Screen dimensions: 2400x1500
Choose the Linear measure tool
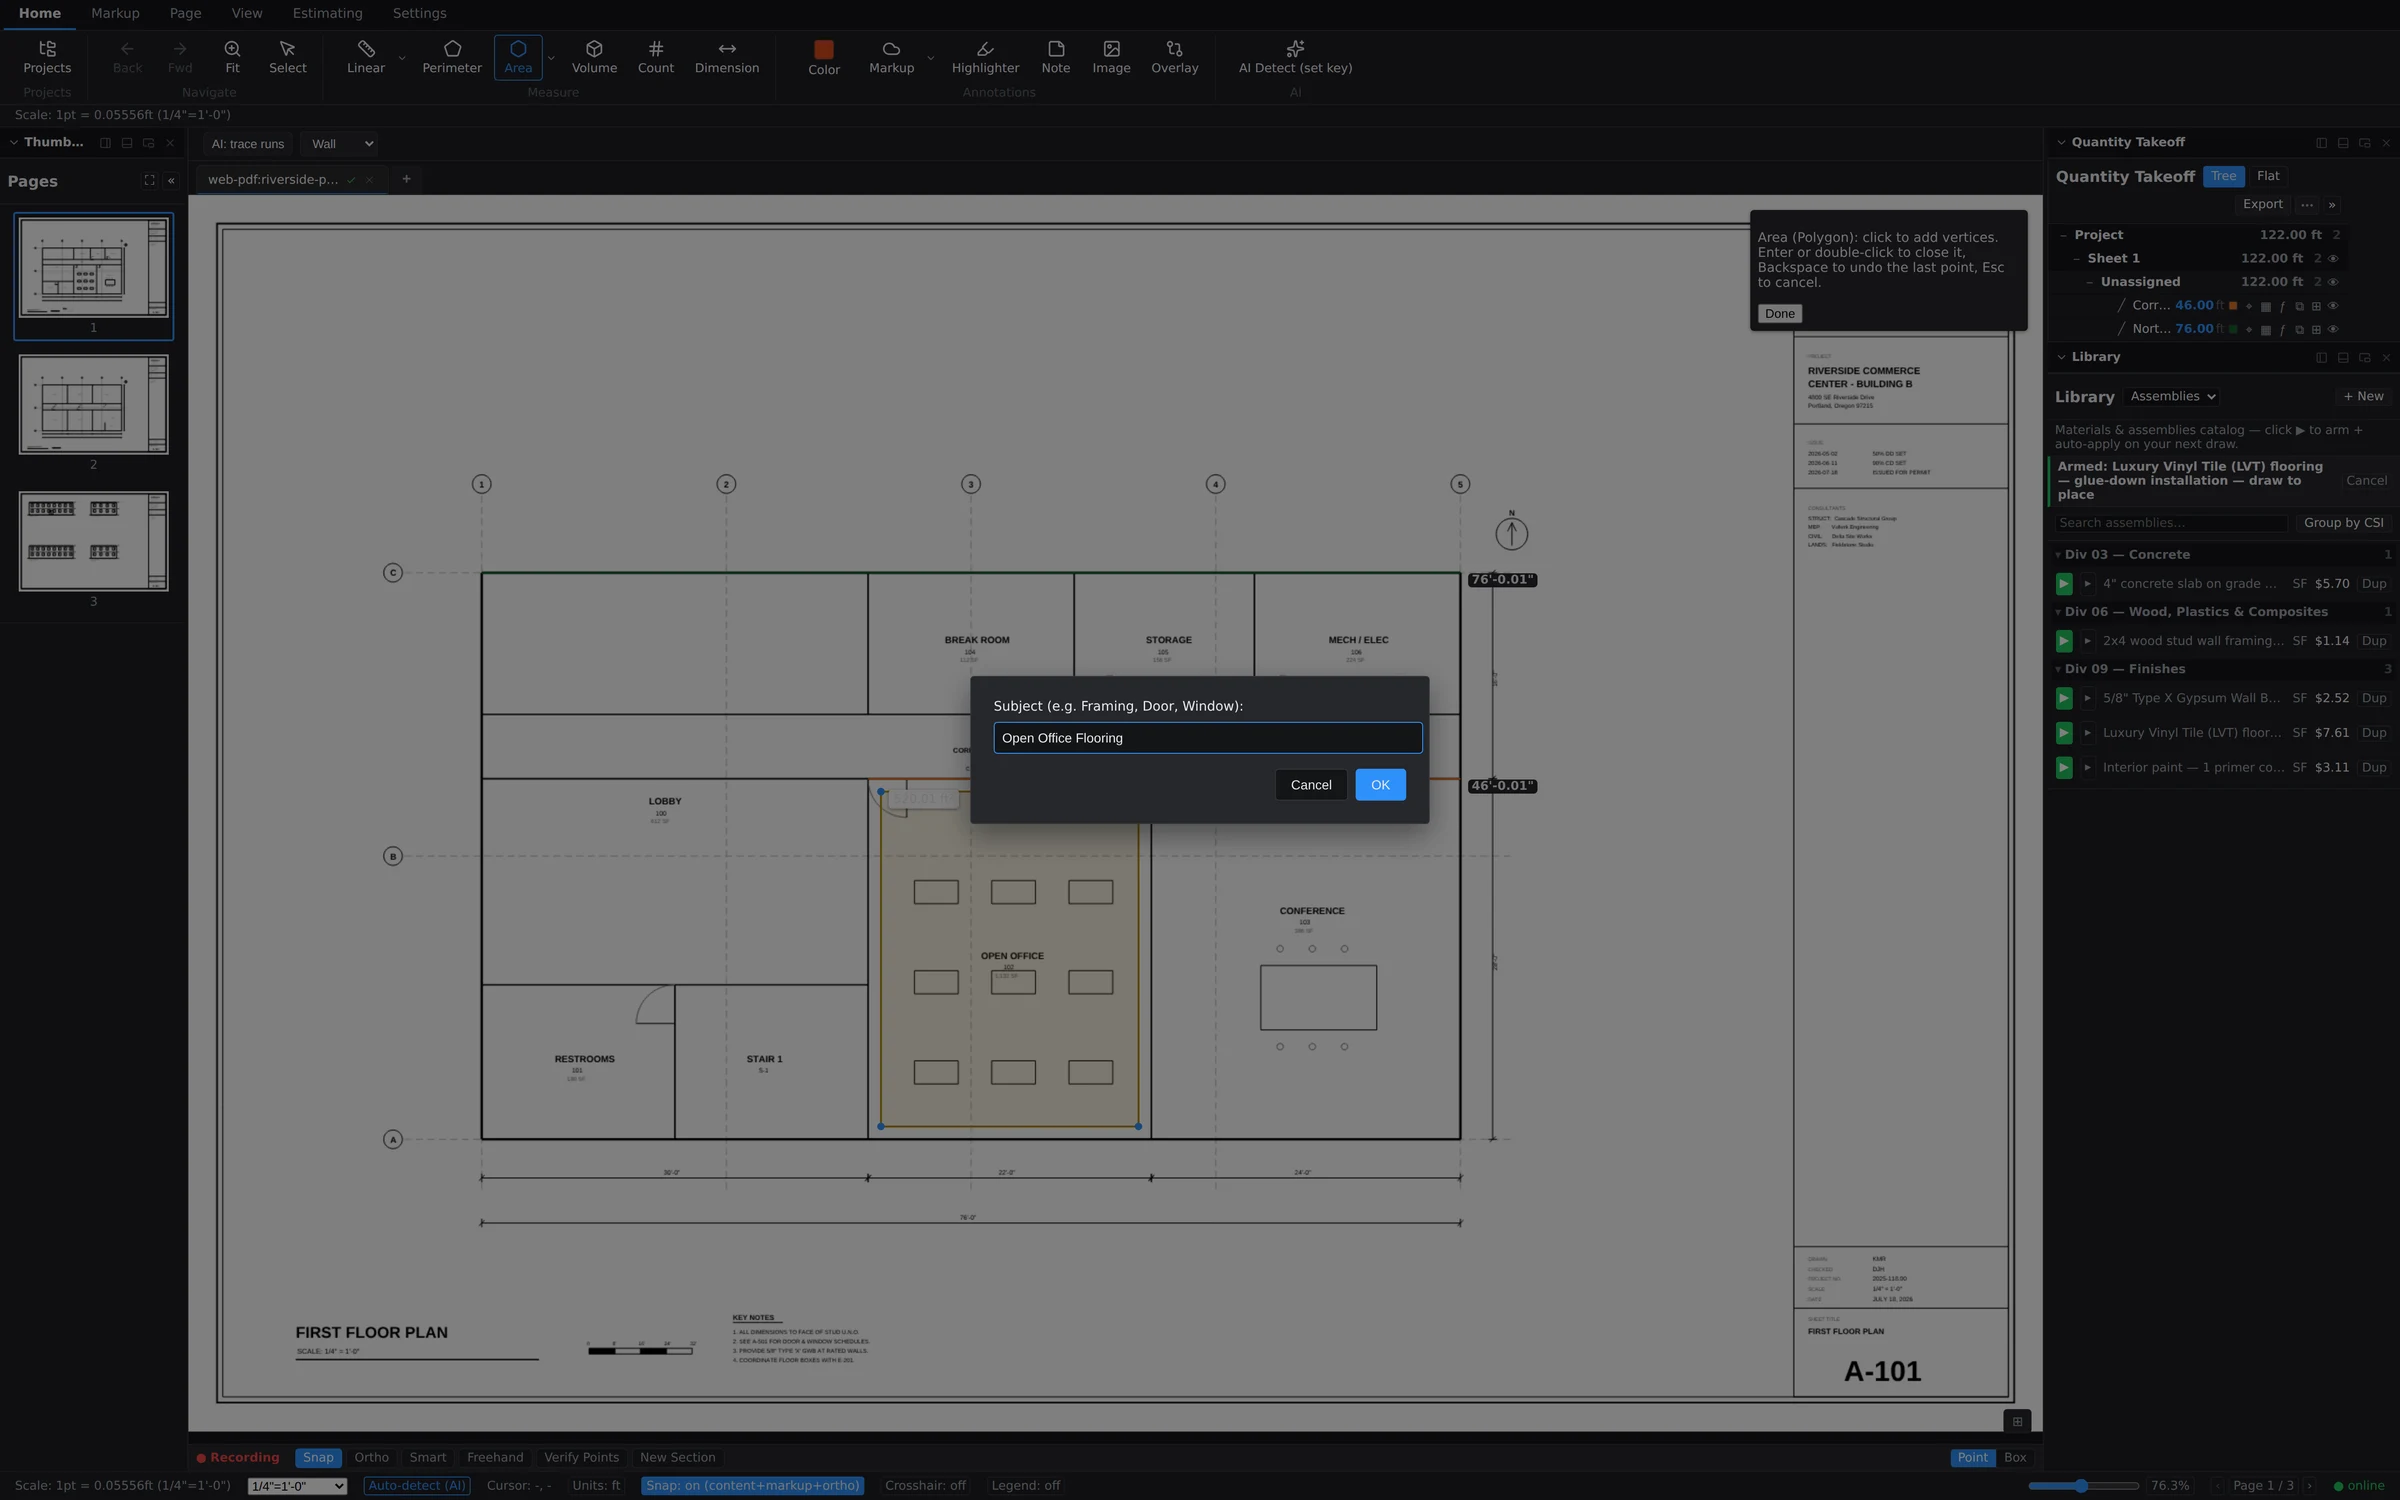[x=365, y=57]
